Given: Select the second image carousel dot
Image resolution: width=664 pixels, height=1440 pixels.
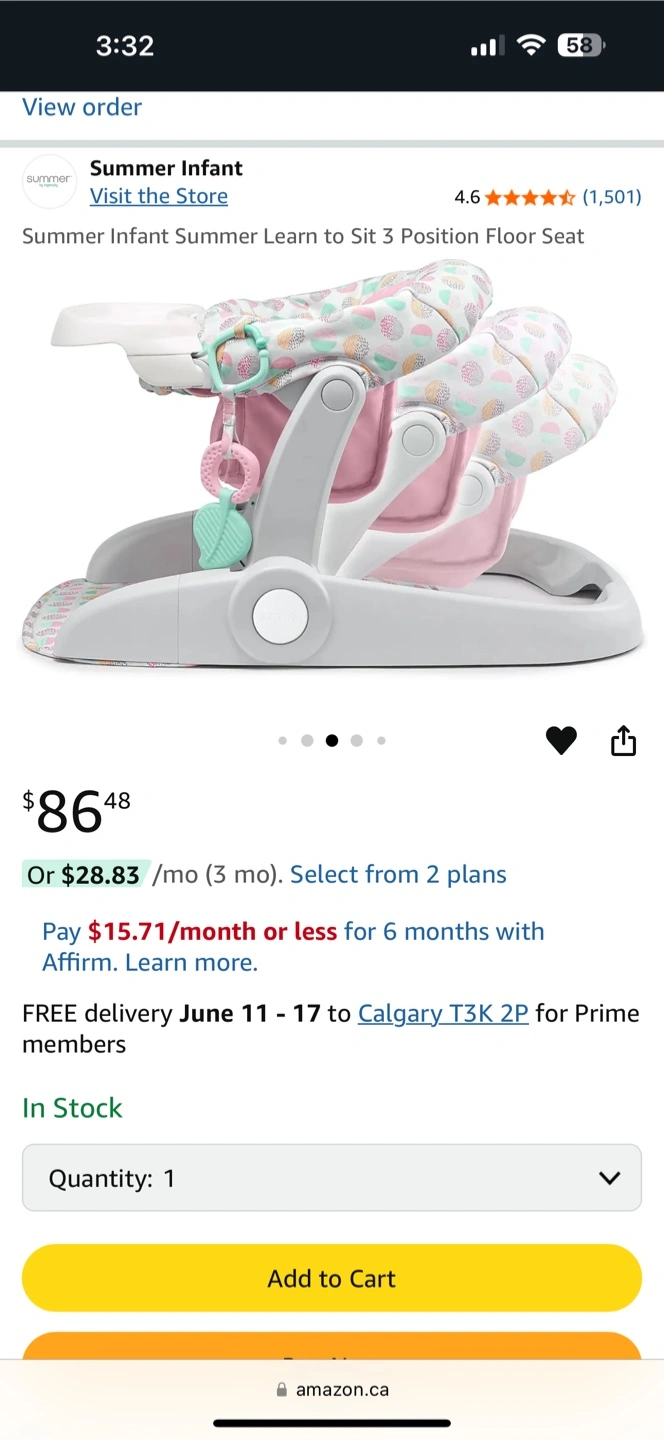Looking at the screenshot, I should pos(307,741).
